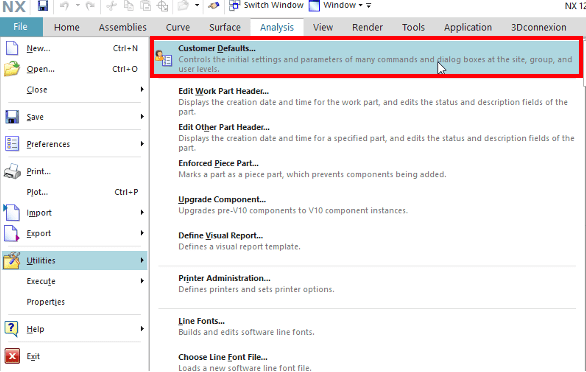Viewport: 586px width, 372px height.
Task: Click the New document icon
Action: click(x=12, y=48)
